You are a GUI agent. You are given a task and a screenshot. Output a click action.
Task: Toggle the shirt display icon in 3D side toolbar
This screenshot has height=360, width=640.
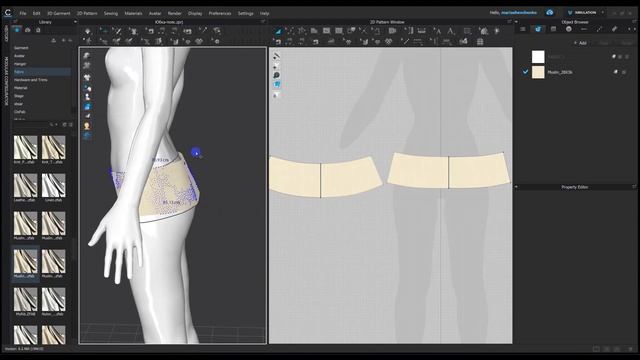click(87, 78)
